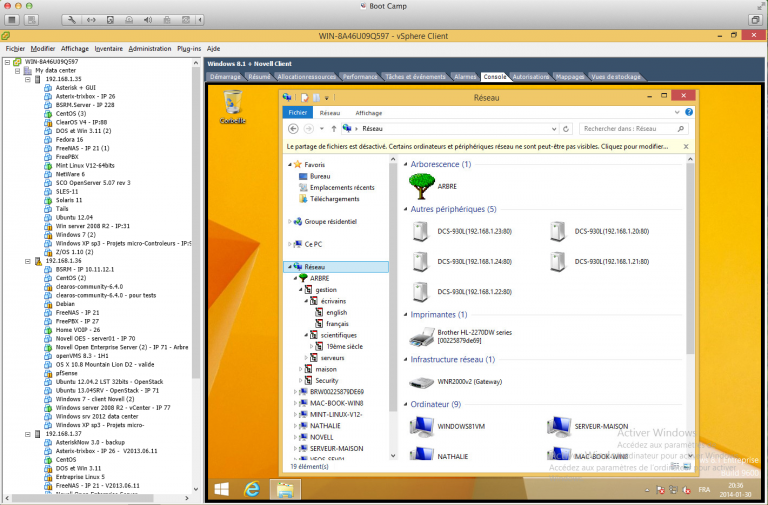Select the pfSense virtual machine icon
The width and height of the screenshot is (768, 505).
pyautogui.click(x=48, y=373)
